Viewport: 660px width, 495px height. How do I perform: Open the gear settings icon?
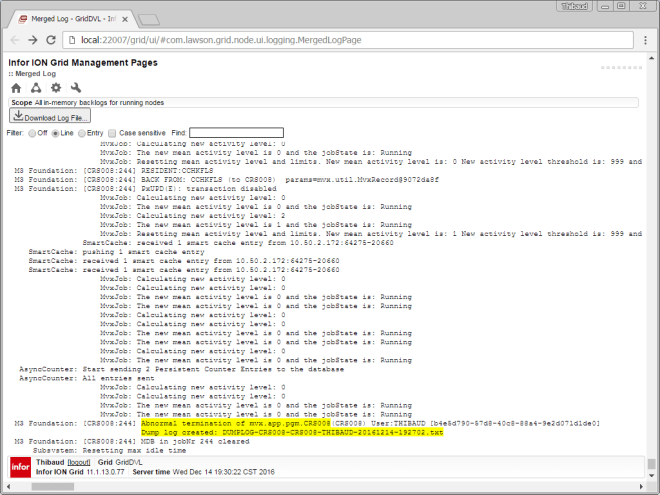[56, 88]
